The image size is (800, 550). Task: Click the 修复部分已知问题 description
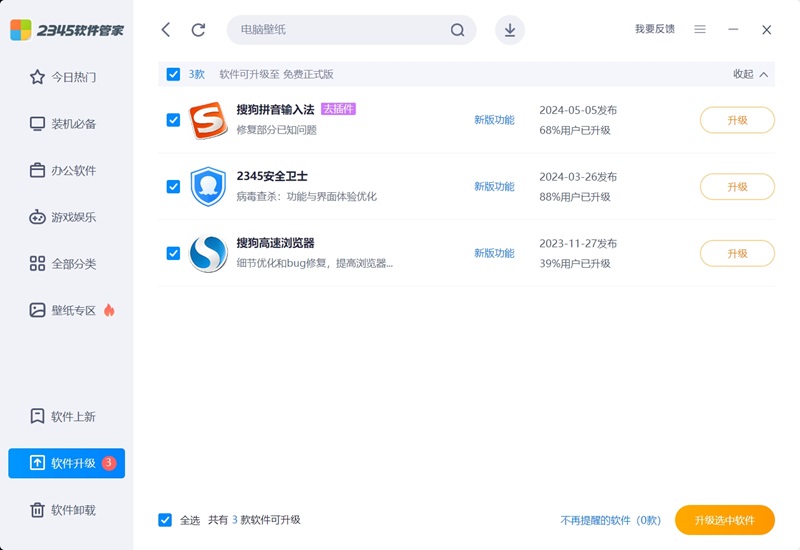[x=277, y=130]
